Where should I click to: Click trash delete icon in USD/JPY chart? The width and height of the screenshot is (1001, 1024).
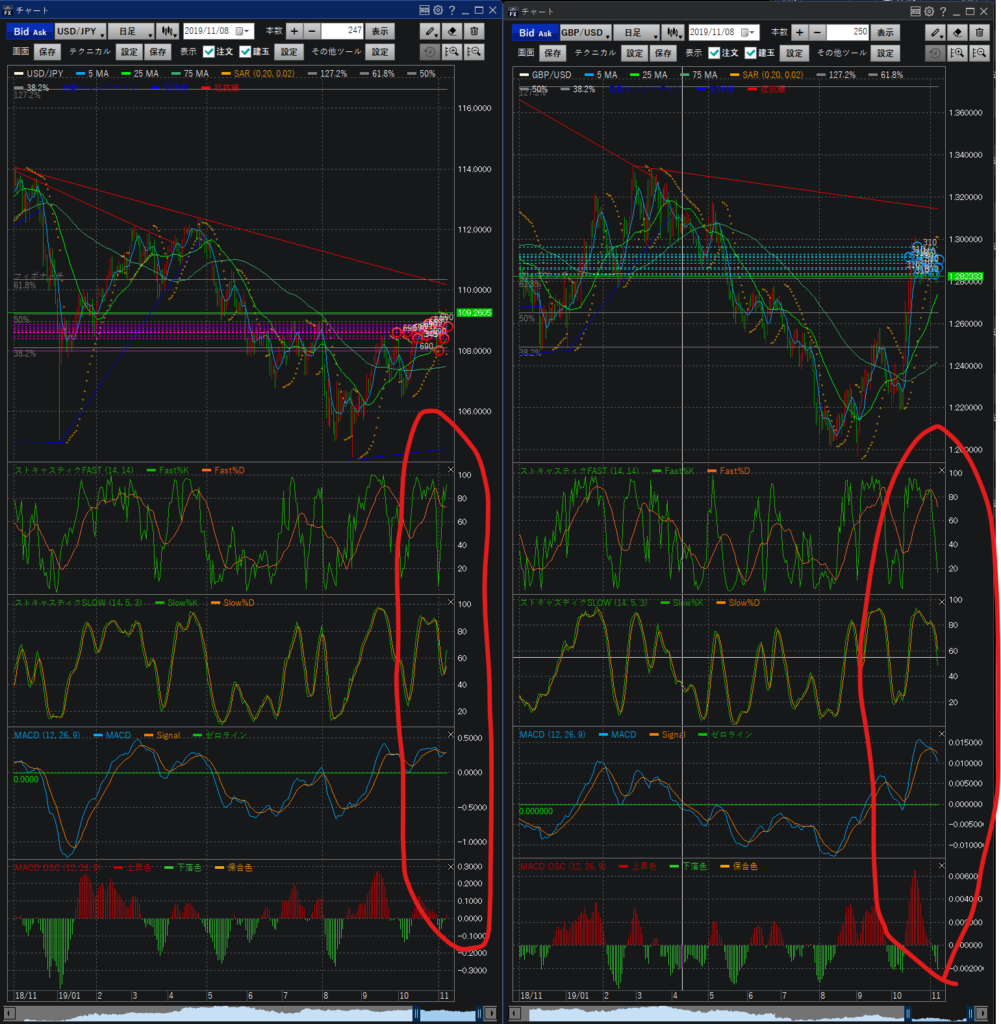(x=475, y=32)
